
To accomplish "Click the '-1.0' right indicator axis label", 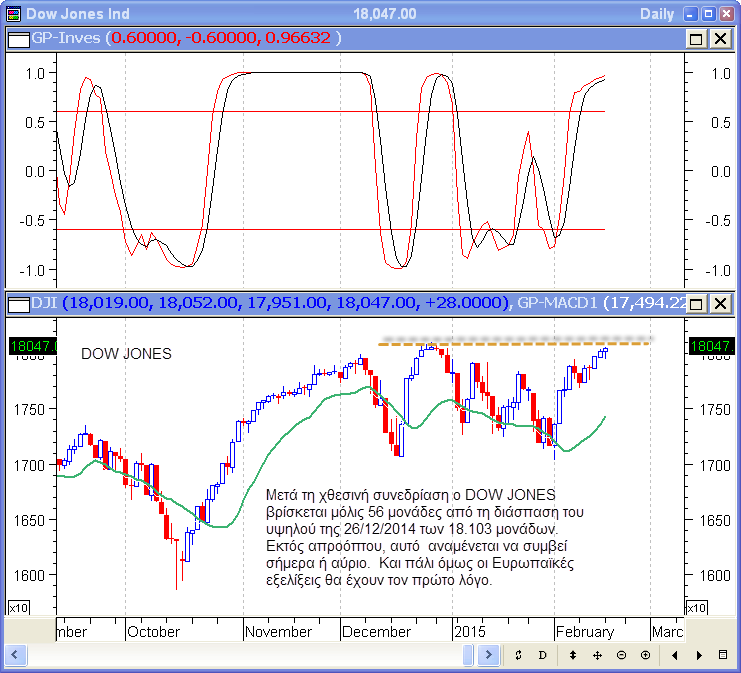I will pyautogui.click(x=718, y=271).
